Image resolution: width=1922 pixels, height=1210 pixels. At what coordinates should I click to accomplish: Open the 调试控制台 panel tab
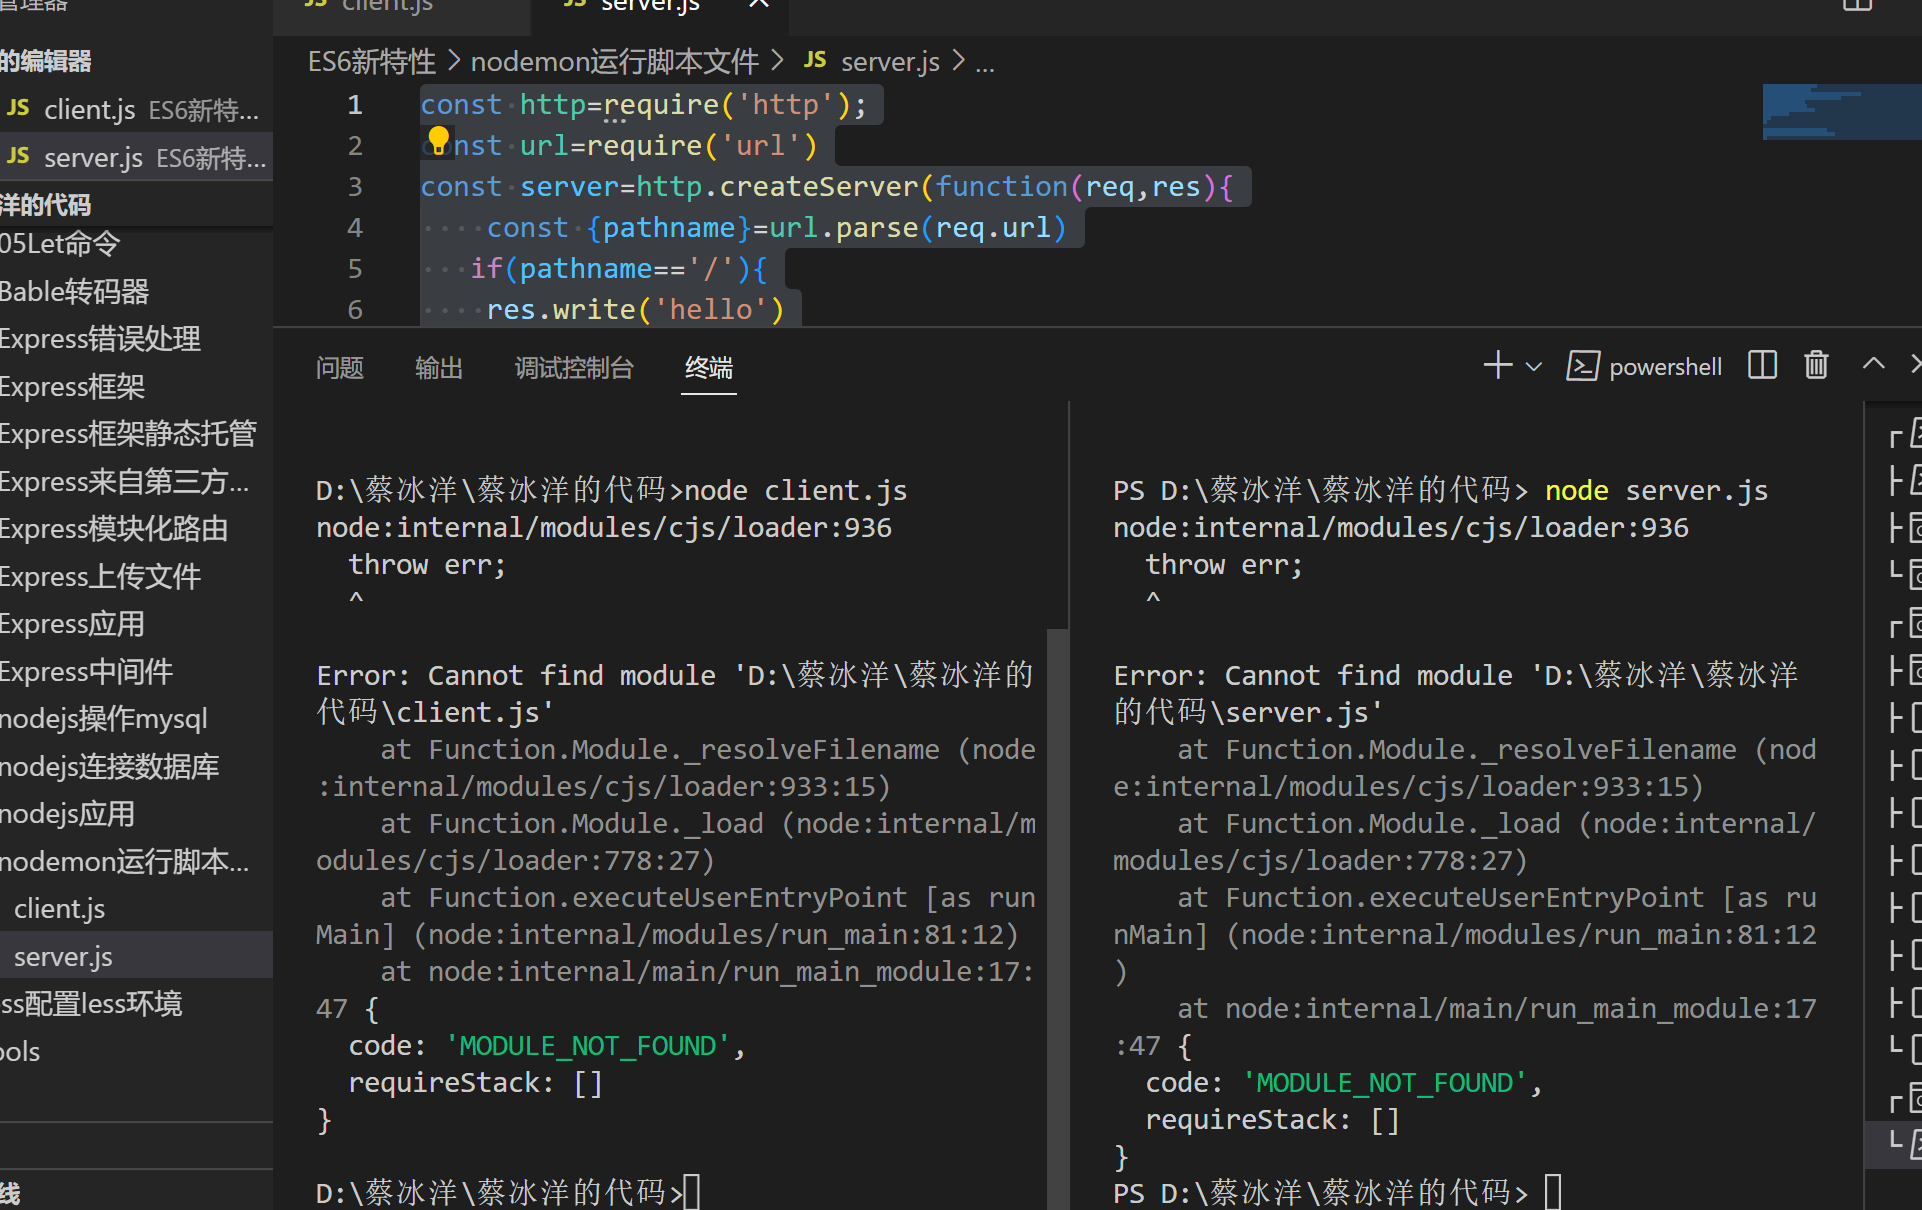tap(574, 368)
